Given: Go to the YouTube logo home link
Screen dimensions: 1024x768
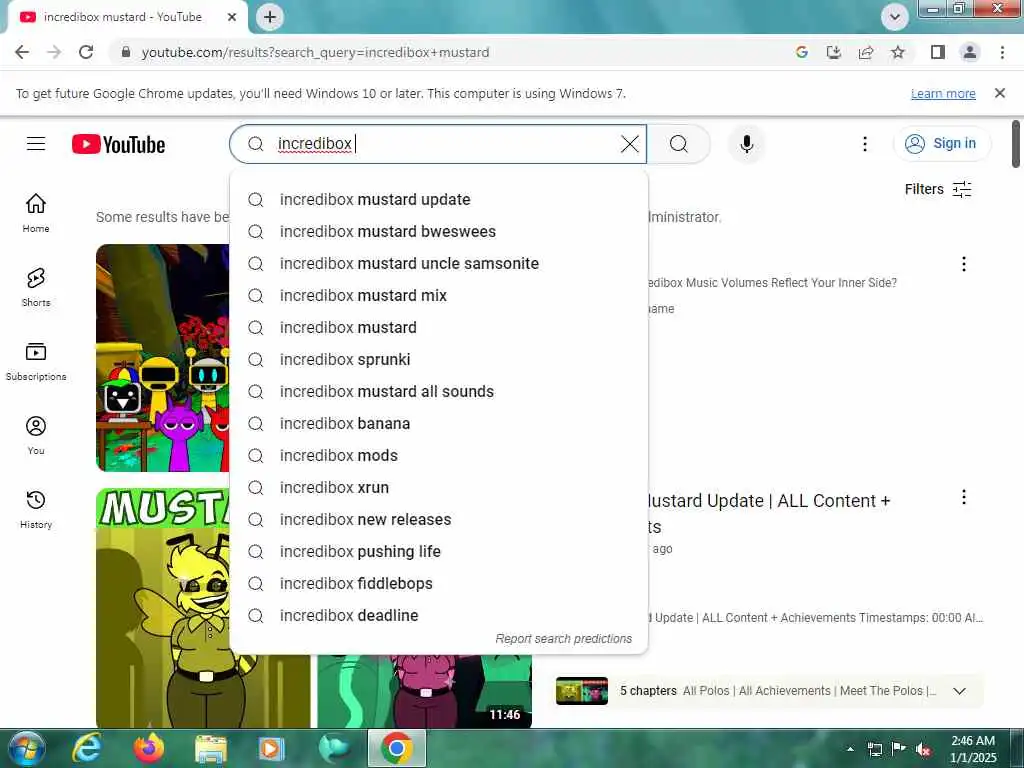Looking at the screenshot, I should pyautogui.click(x=118, y=144).
